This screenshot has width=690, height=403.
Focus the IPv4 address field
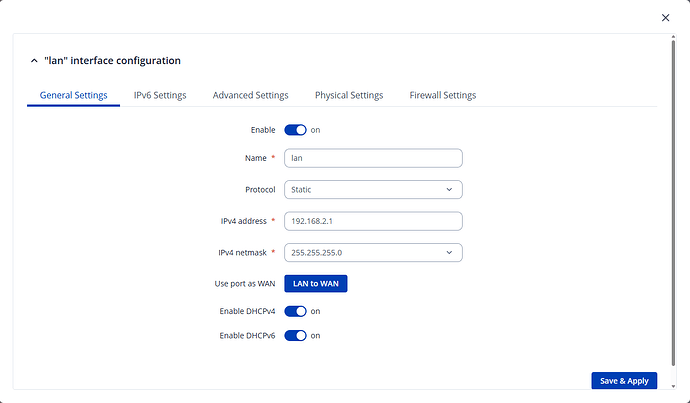[x=373, y=221]
